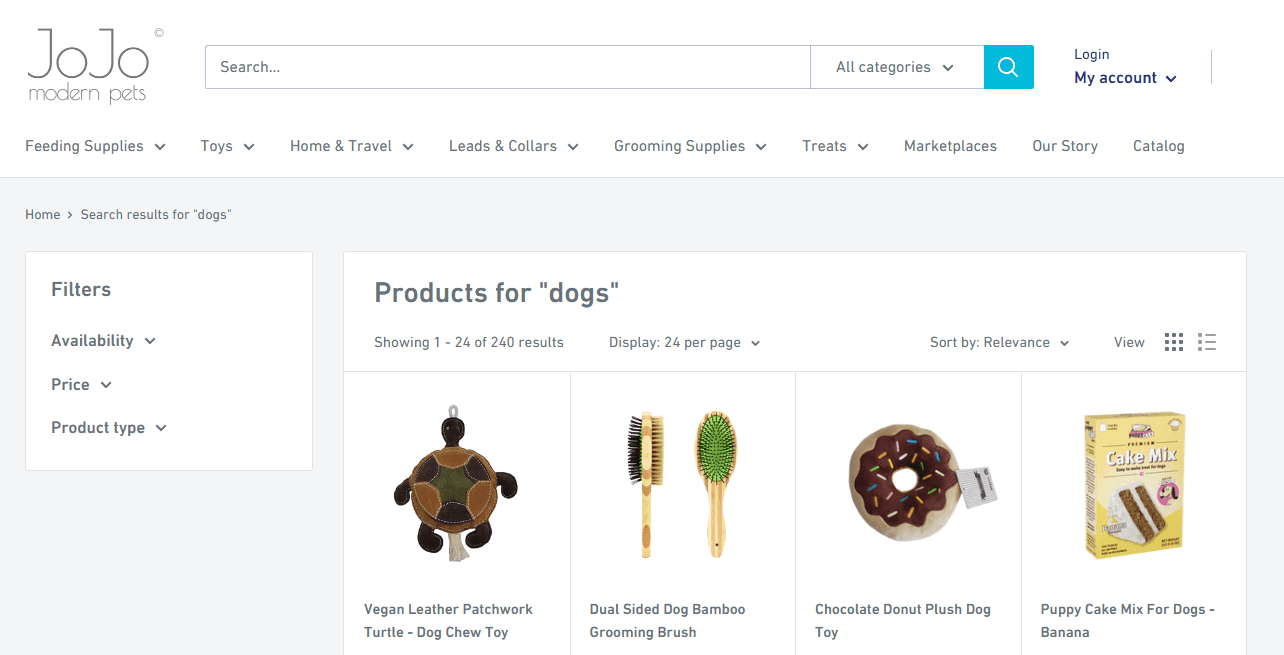
Task: View the Chocolate Donut Plush Dog Toy
Action: 901,620
